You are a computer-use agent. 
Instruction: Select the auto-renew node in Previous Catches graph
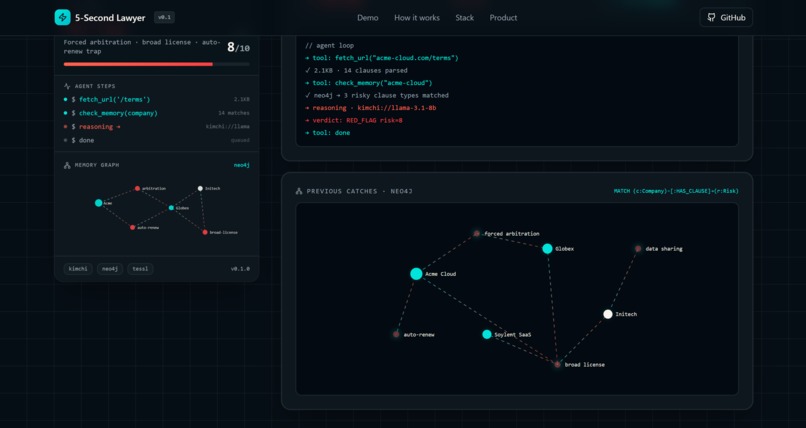(396, 334)
